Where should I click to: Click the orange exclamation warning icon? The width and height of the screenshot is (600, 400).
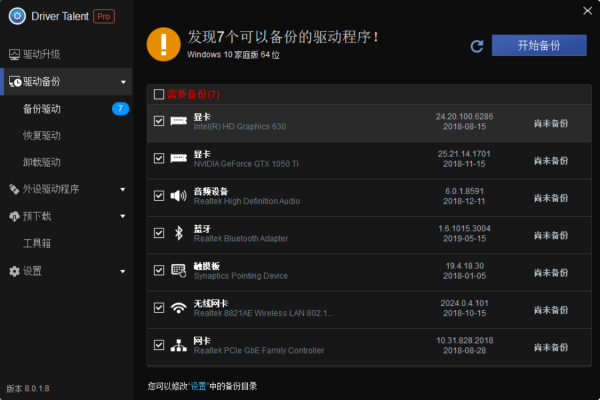click(163, 44)
